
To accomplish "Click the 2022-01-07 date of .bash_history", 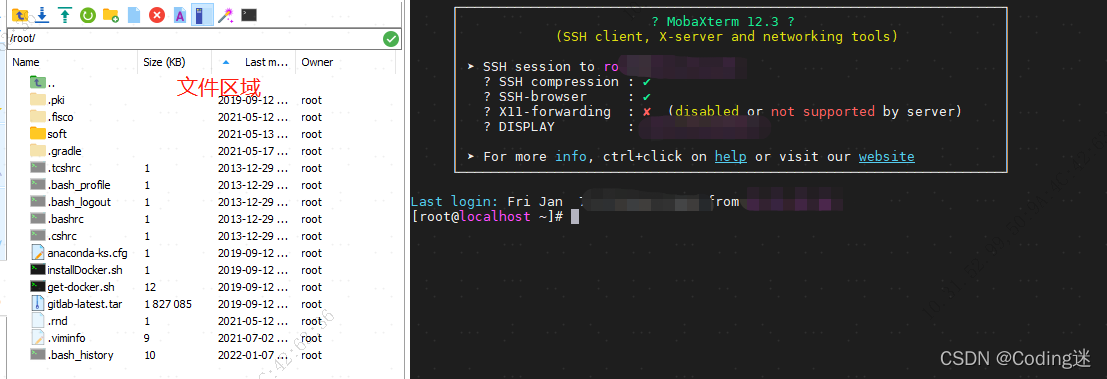I will 253,355.
